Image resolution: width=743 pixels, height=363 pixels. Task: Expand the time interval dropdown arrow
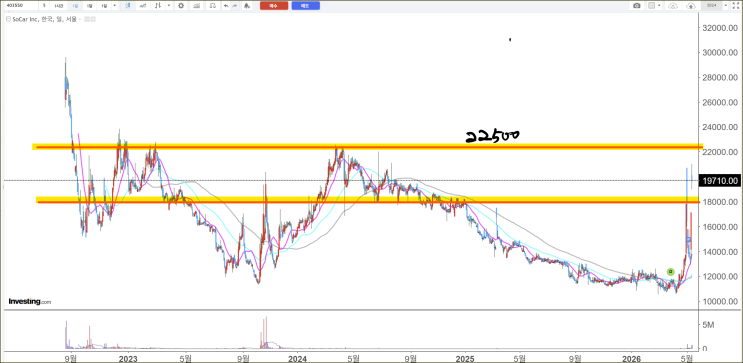(x=114, y=6)
